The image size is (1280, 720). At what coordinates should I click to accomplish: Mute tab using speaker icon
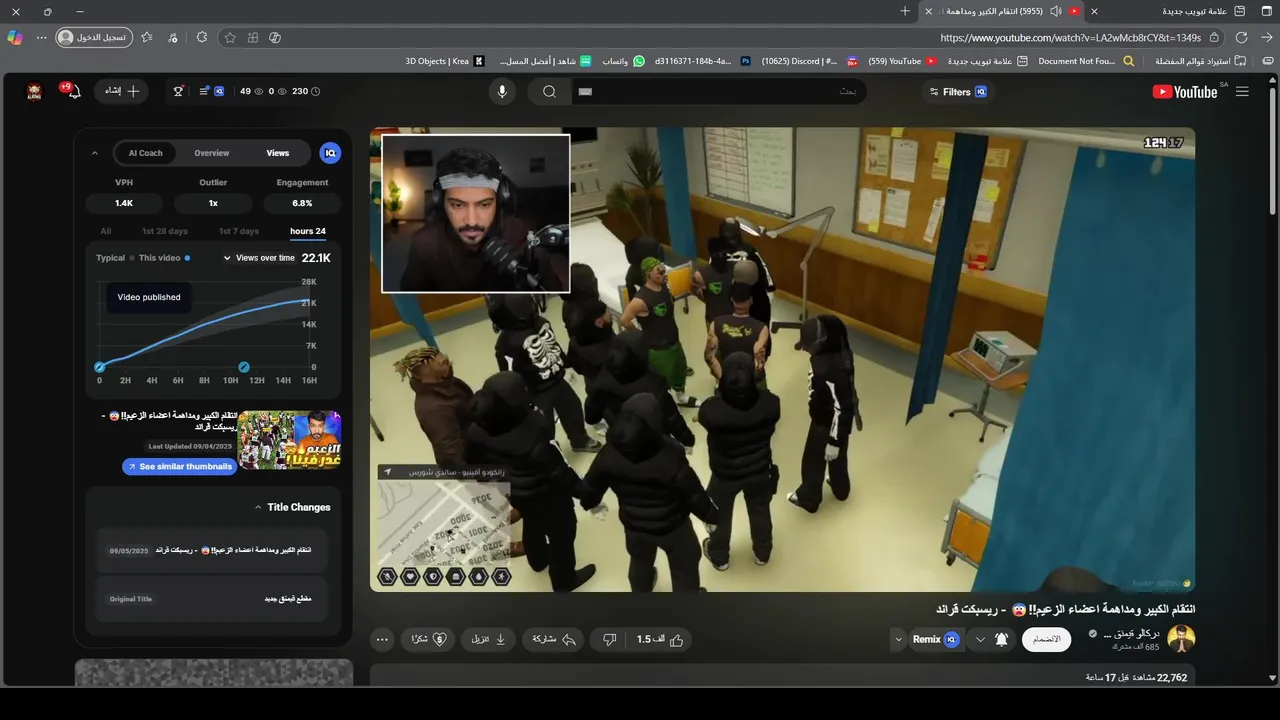tap(1055, 11)
